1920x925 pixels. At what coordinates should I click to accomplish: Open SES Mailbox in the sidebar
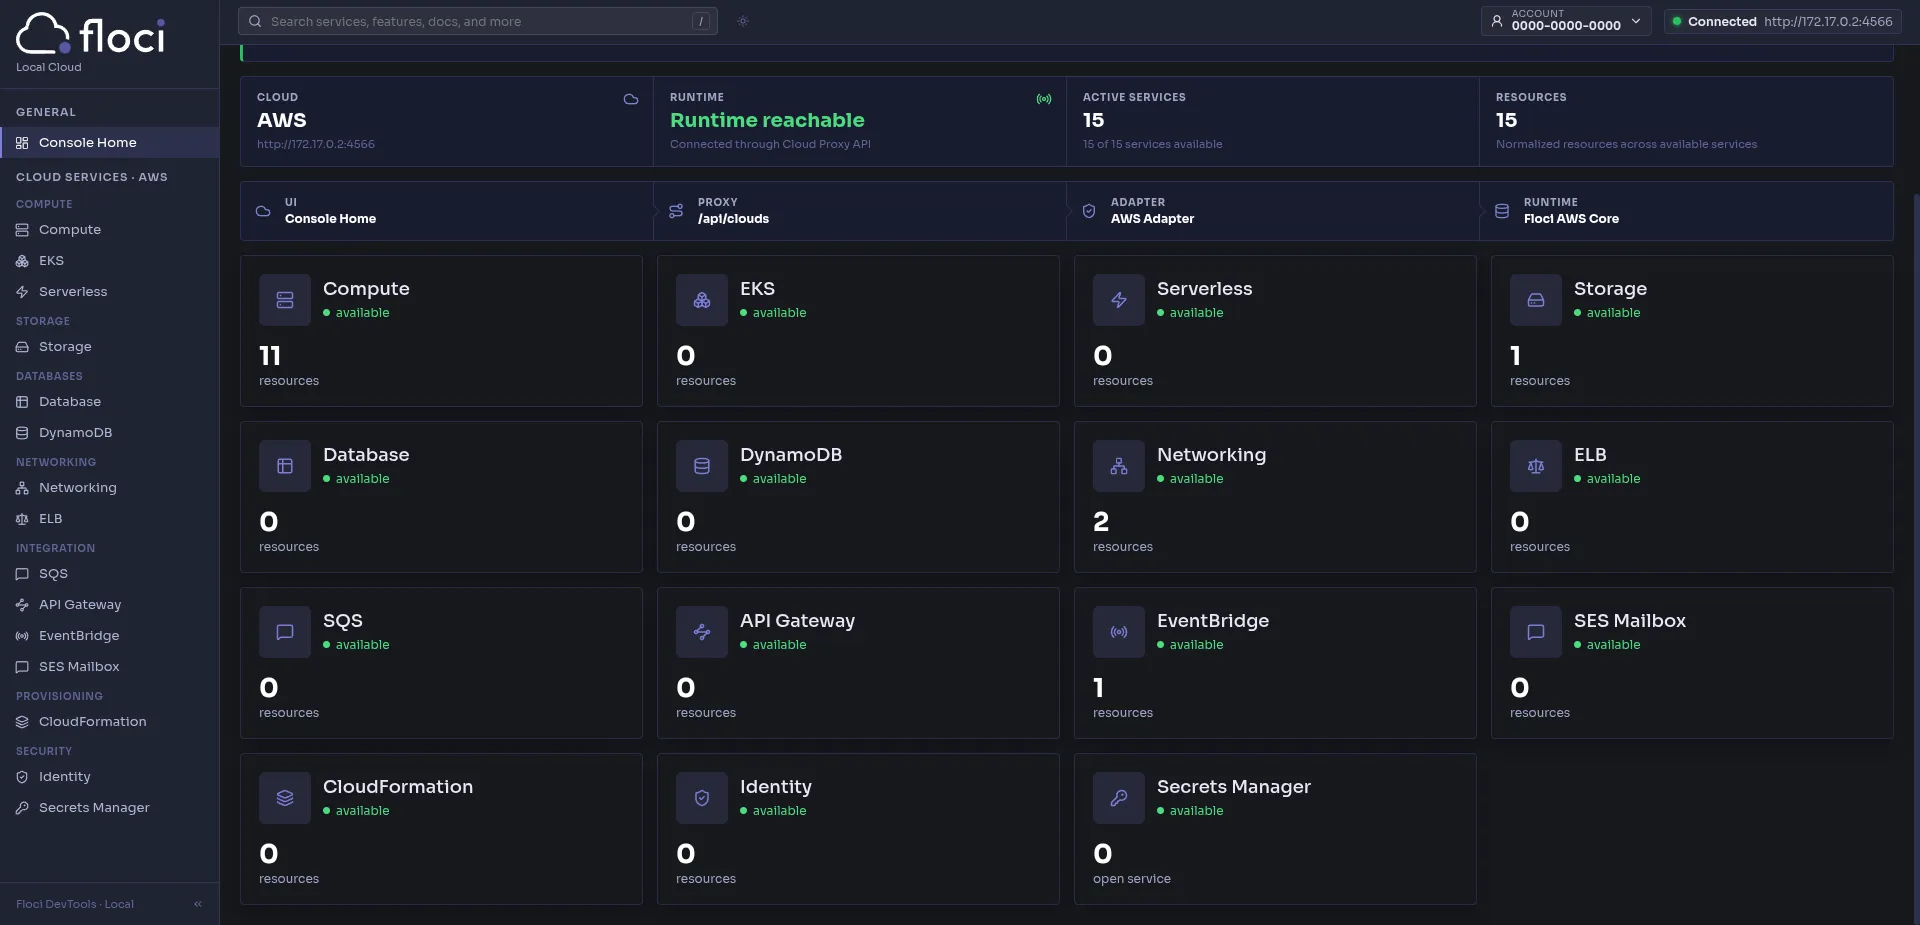110,667
